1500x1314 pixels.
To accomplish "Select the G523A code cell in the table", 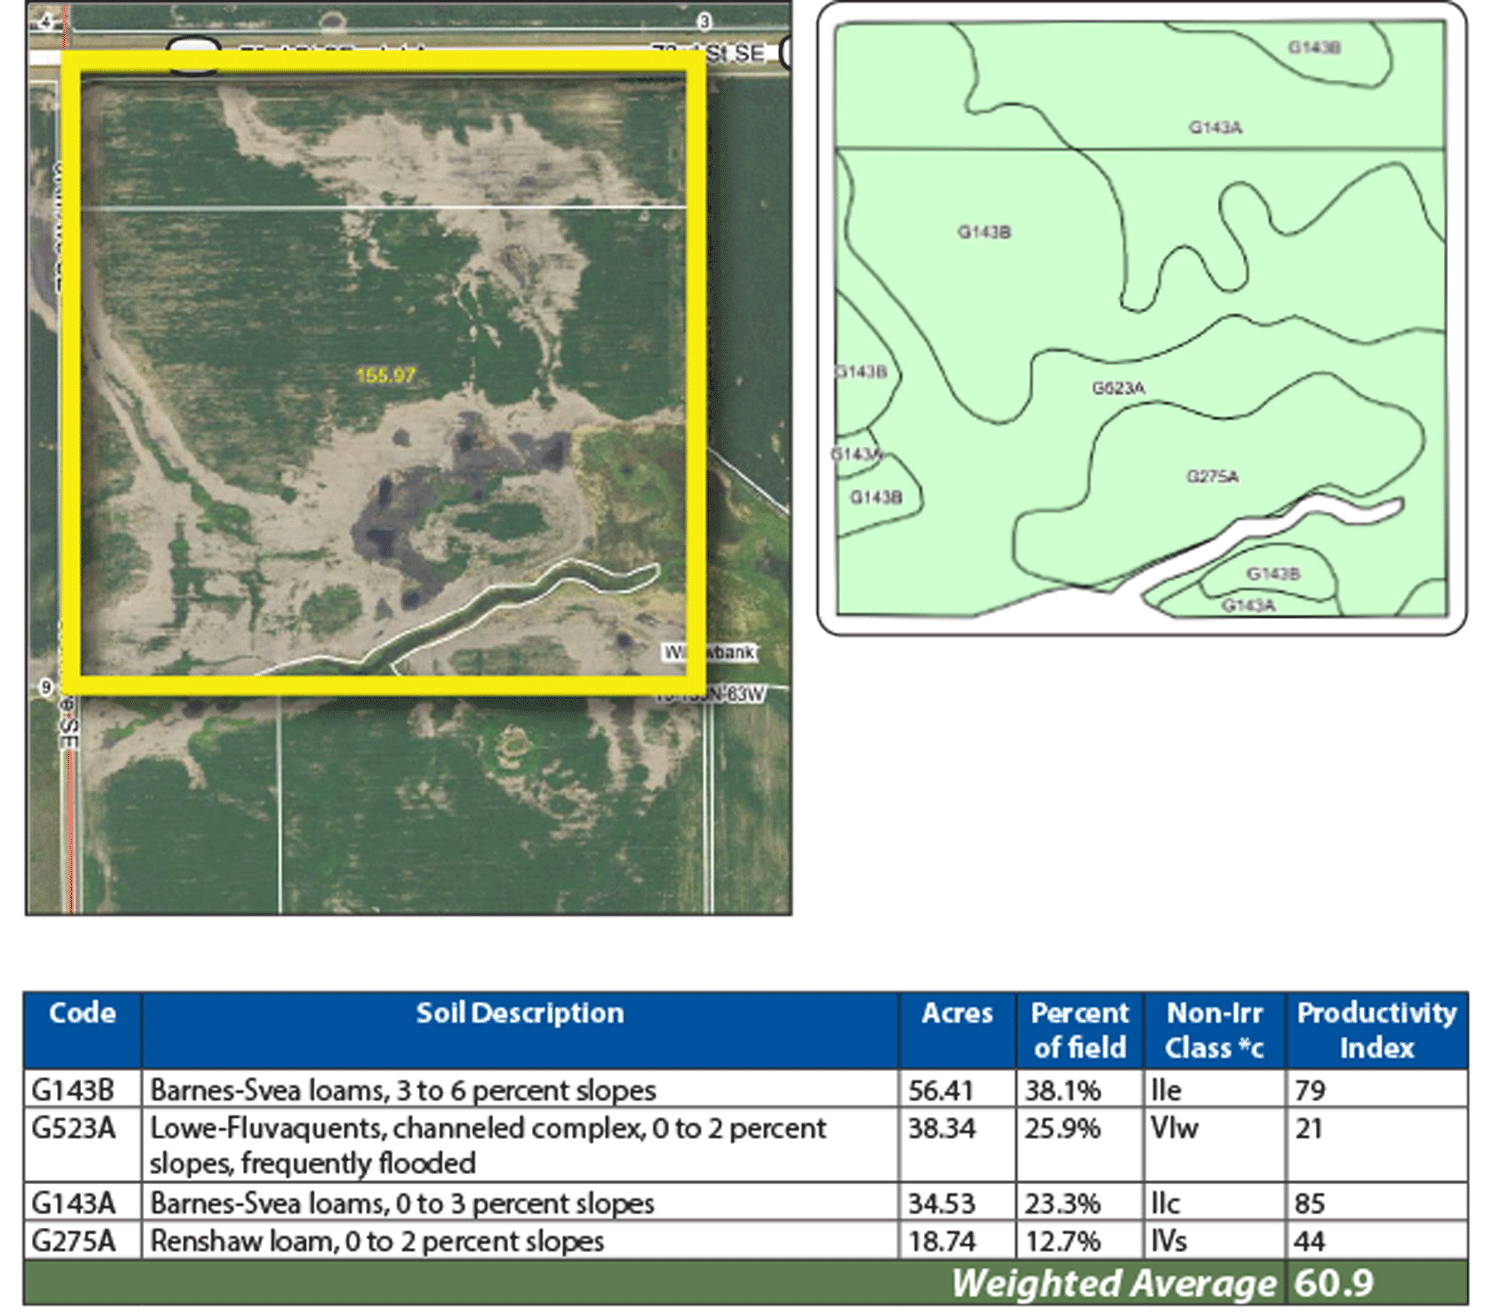I will coord(73,1129).
